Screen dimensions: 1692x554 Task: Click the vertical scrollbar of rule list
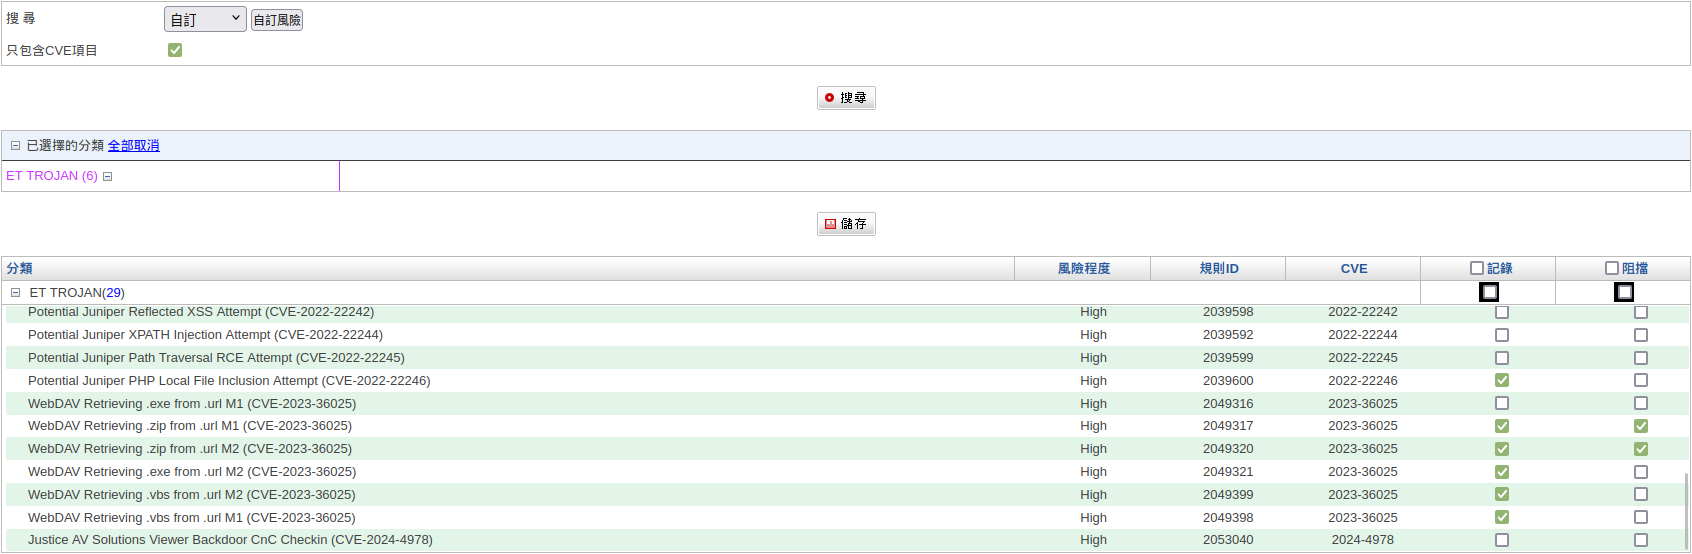coord(1686,510)
